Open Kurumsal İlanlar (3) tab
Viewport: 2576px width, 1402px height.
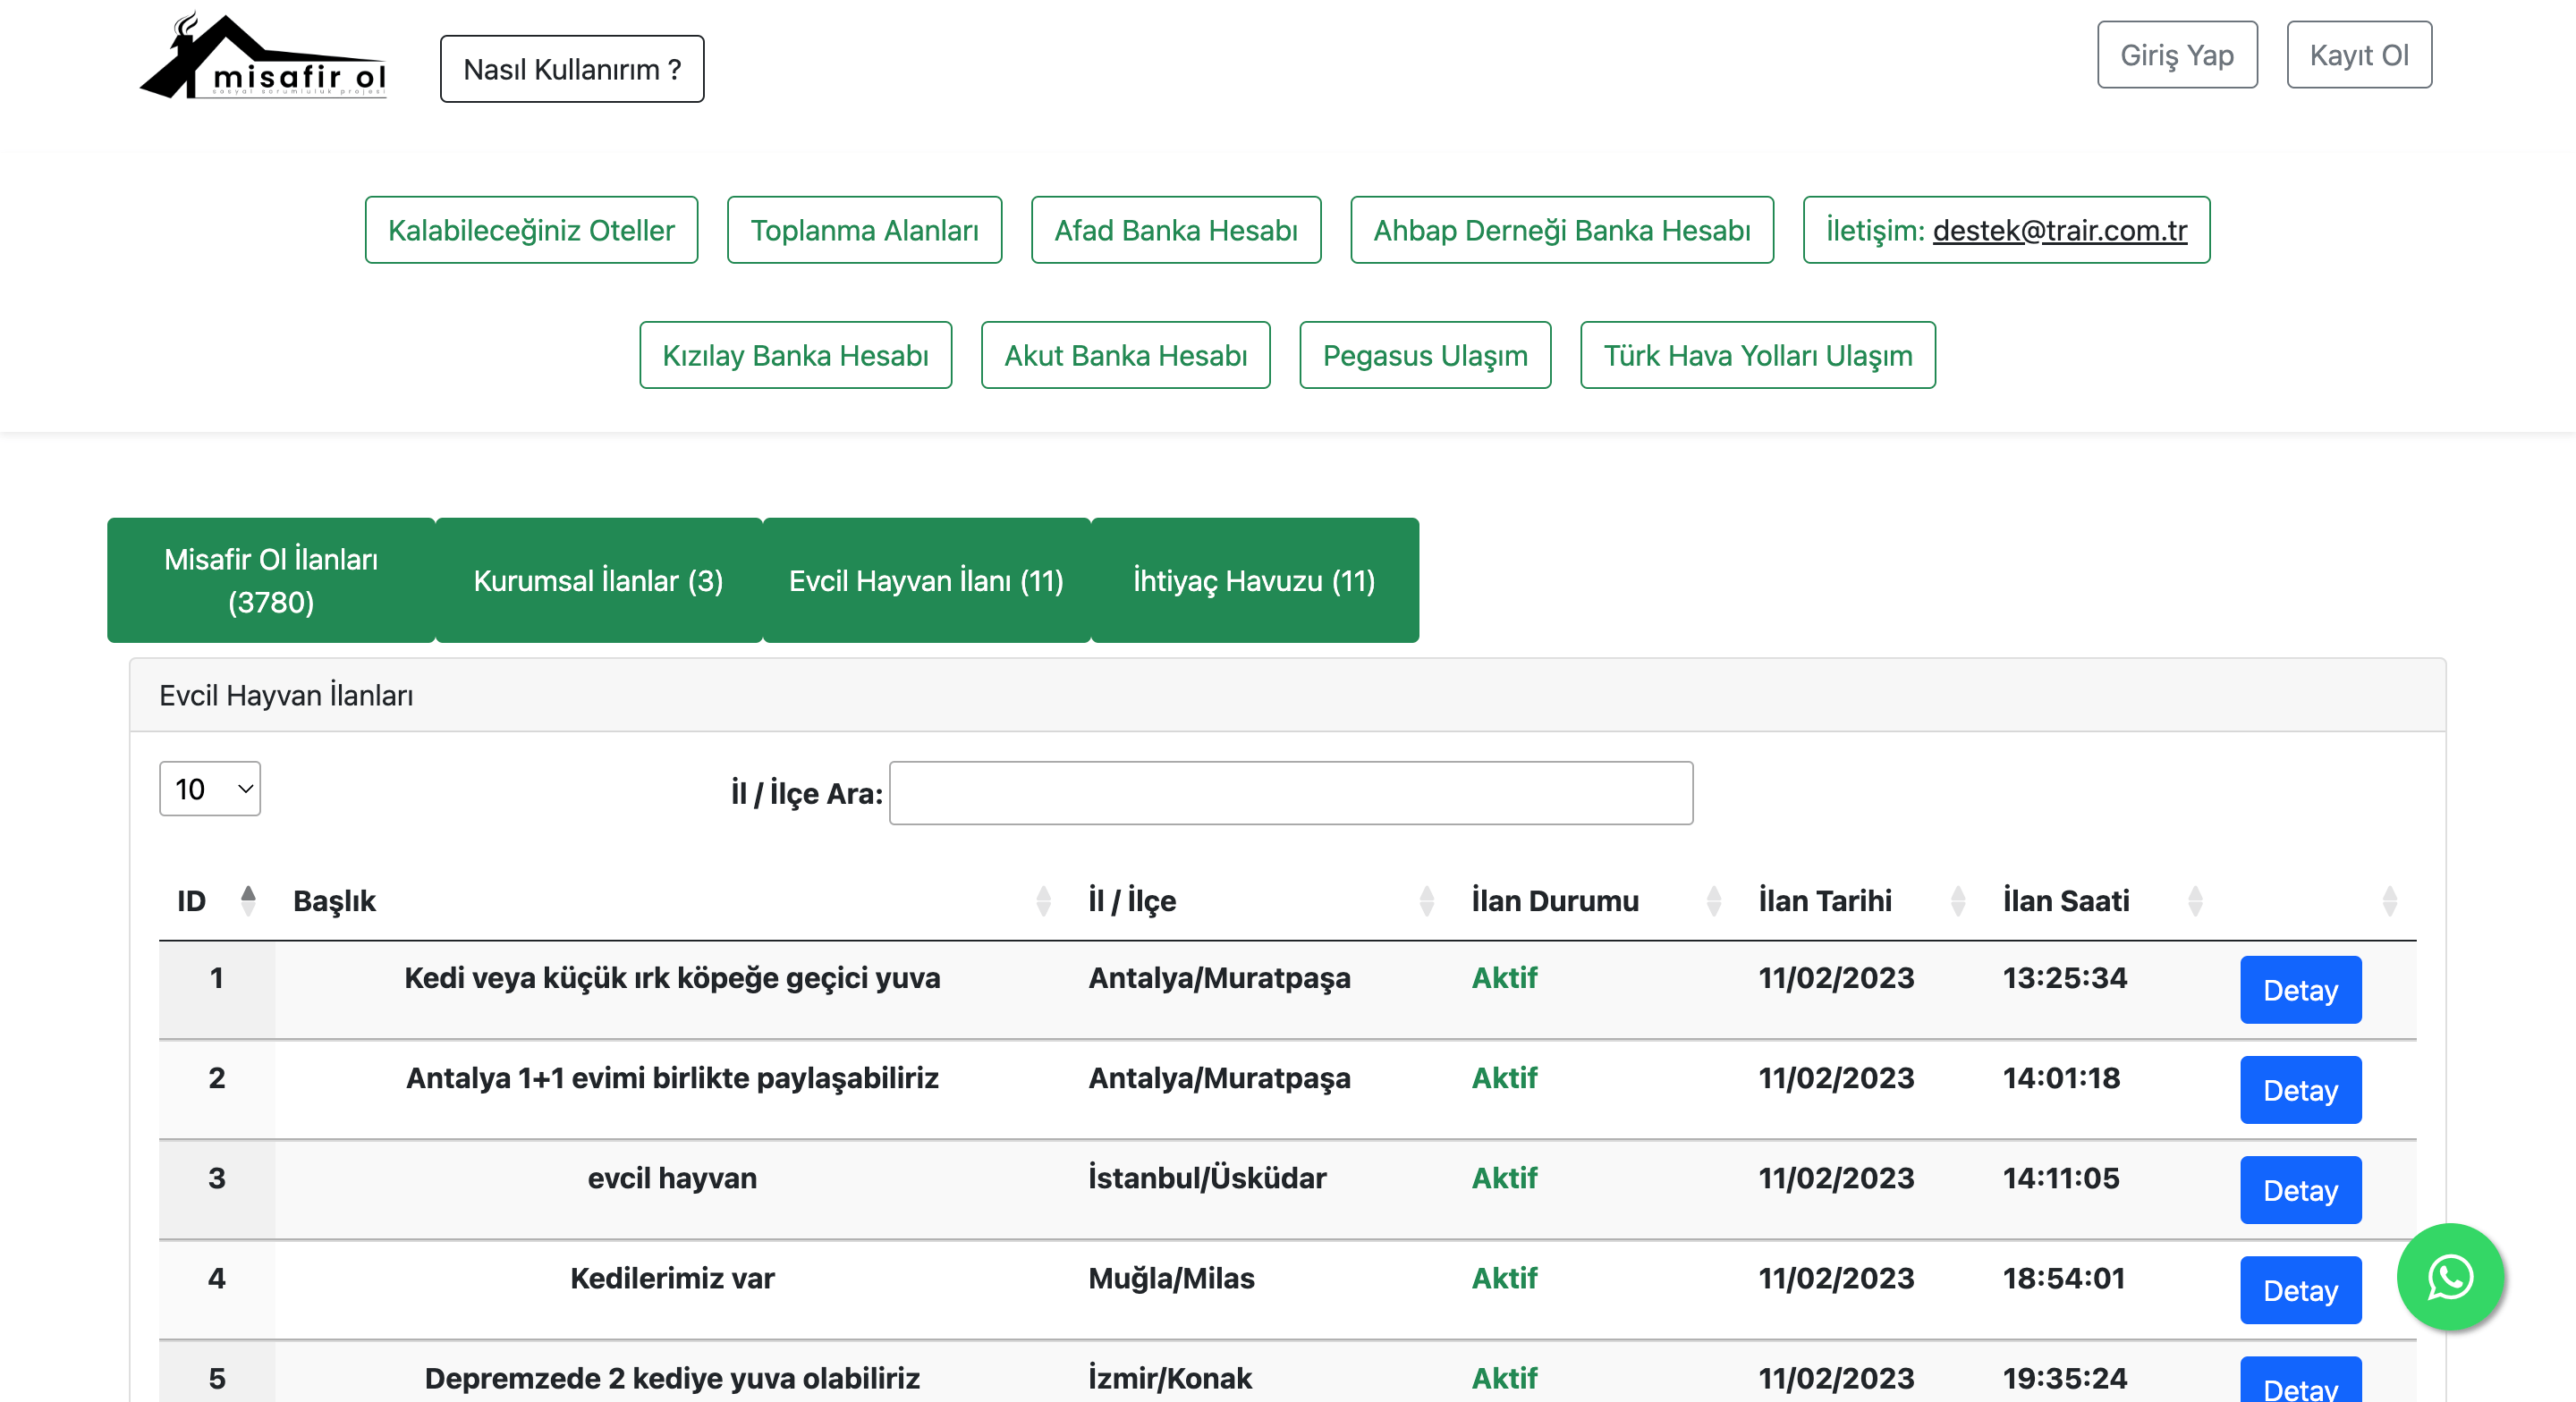pos(598,580)
